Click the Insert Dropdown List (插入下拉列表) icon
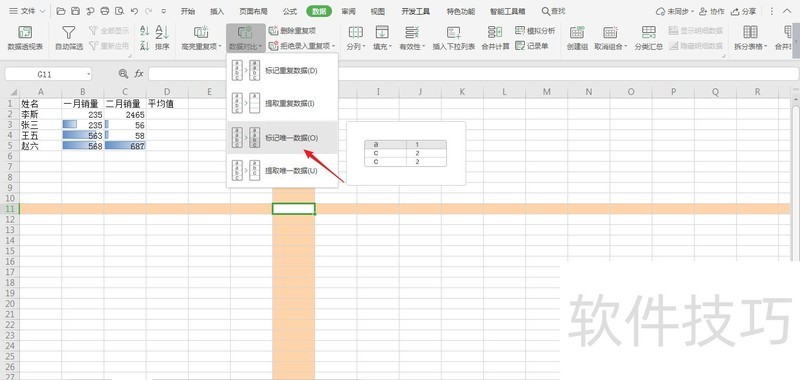 (454, 33)
